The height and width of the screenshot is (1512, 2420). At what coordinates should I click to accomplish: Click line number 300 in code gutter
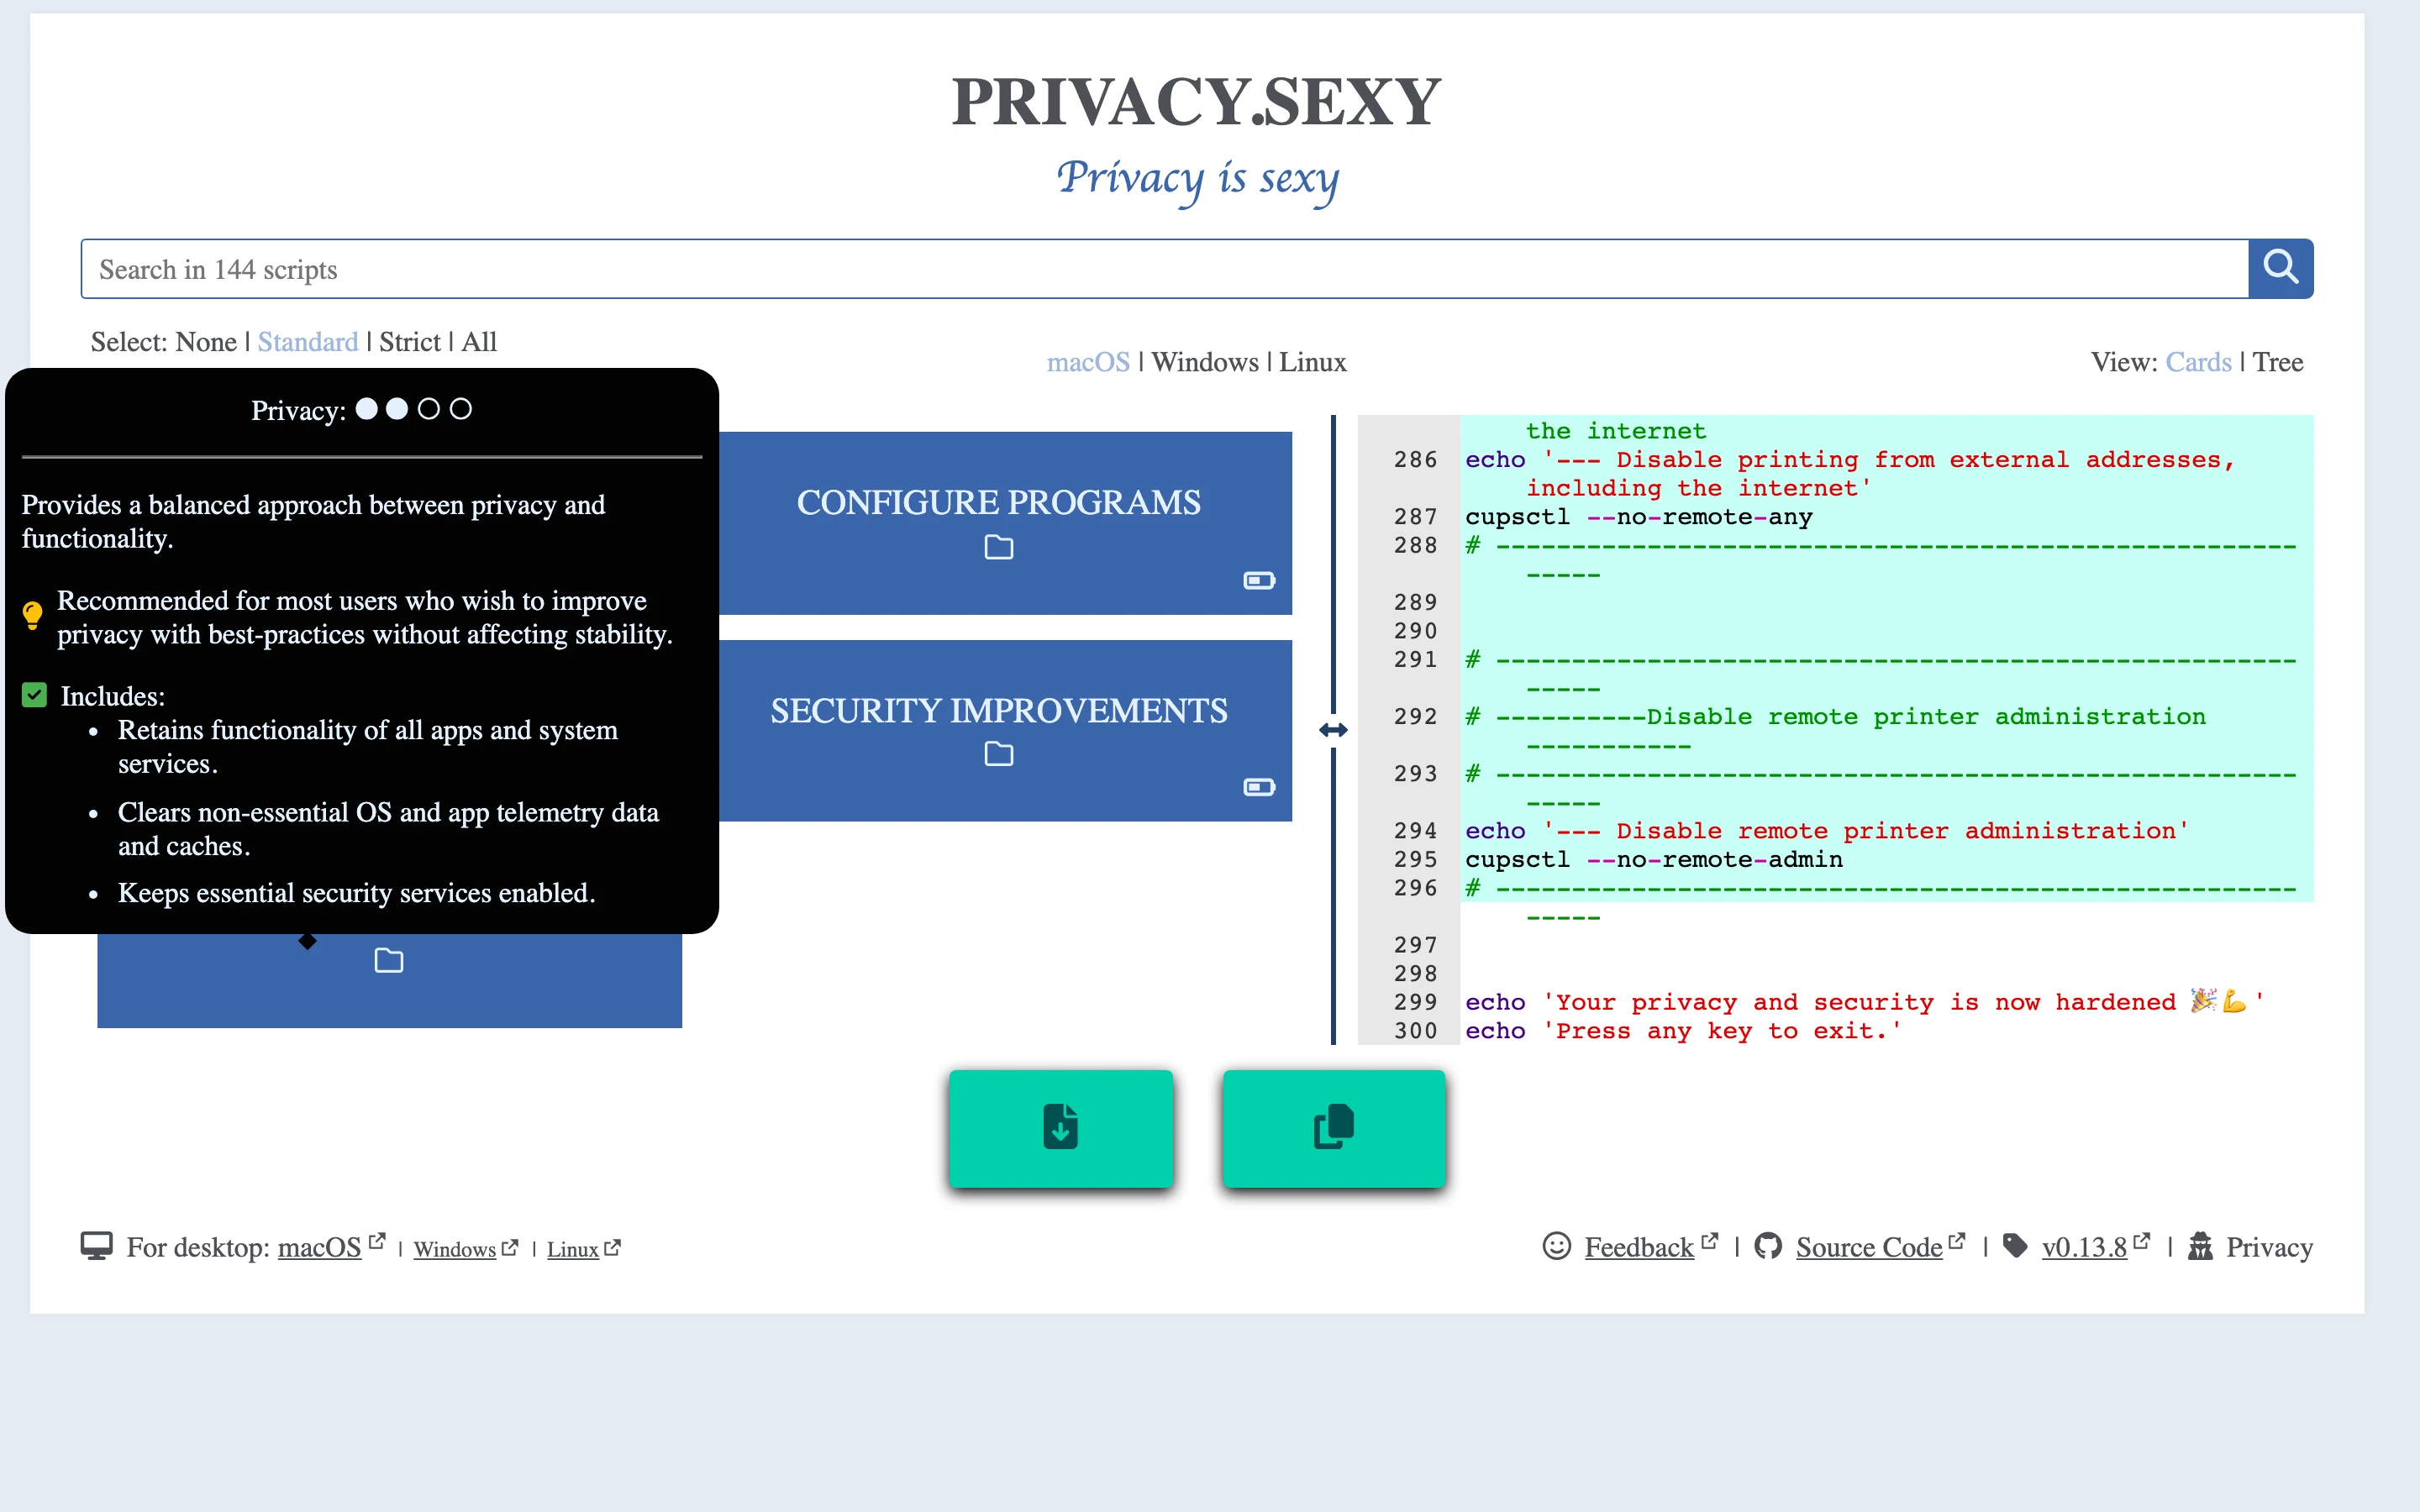1415,1031
